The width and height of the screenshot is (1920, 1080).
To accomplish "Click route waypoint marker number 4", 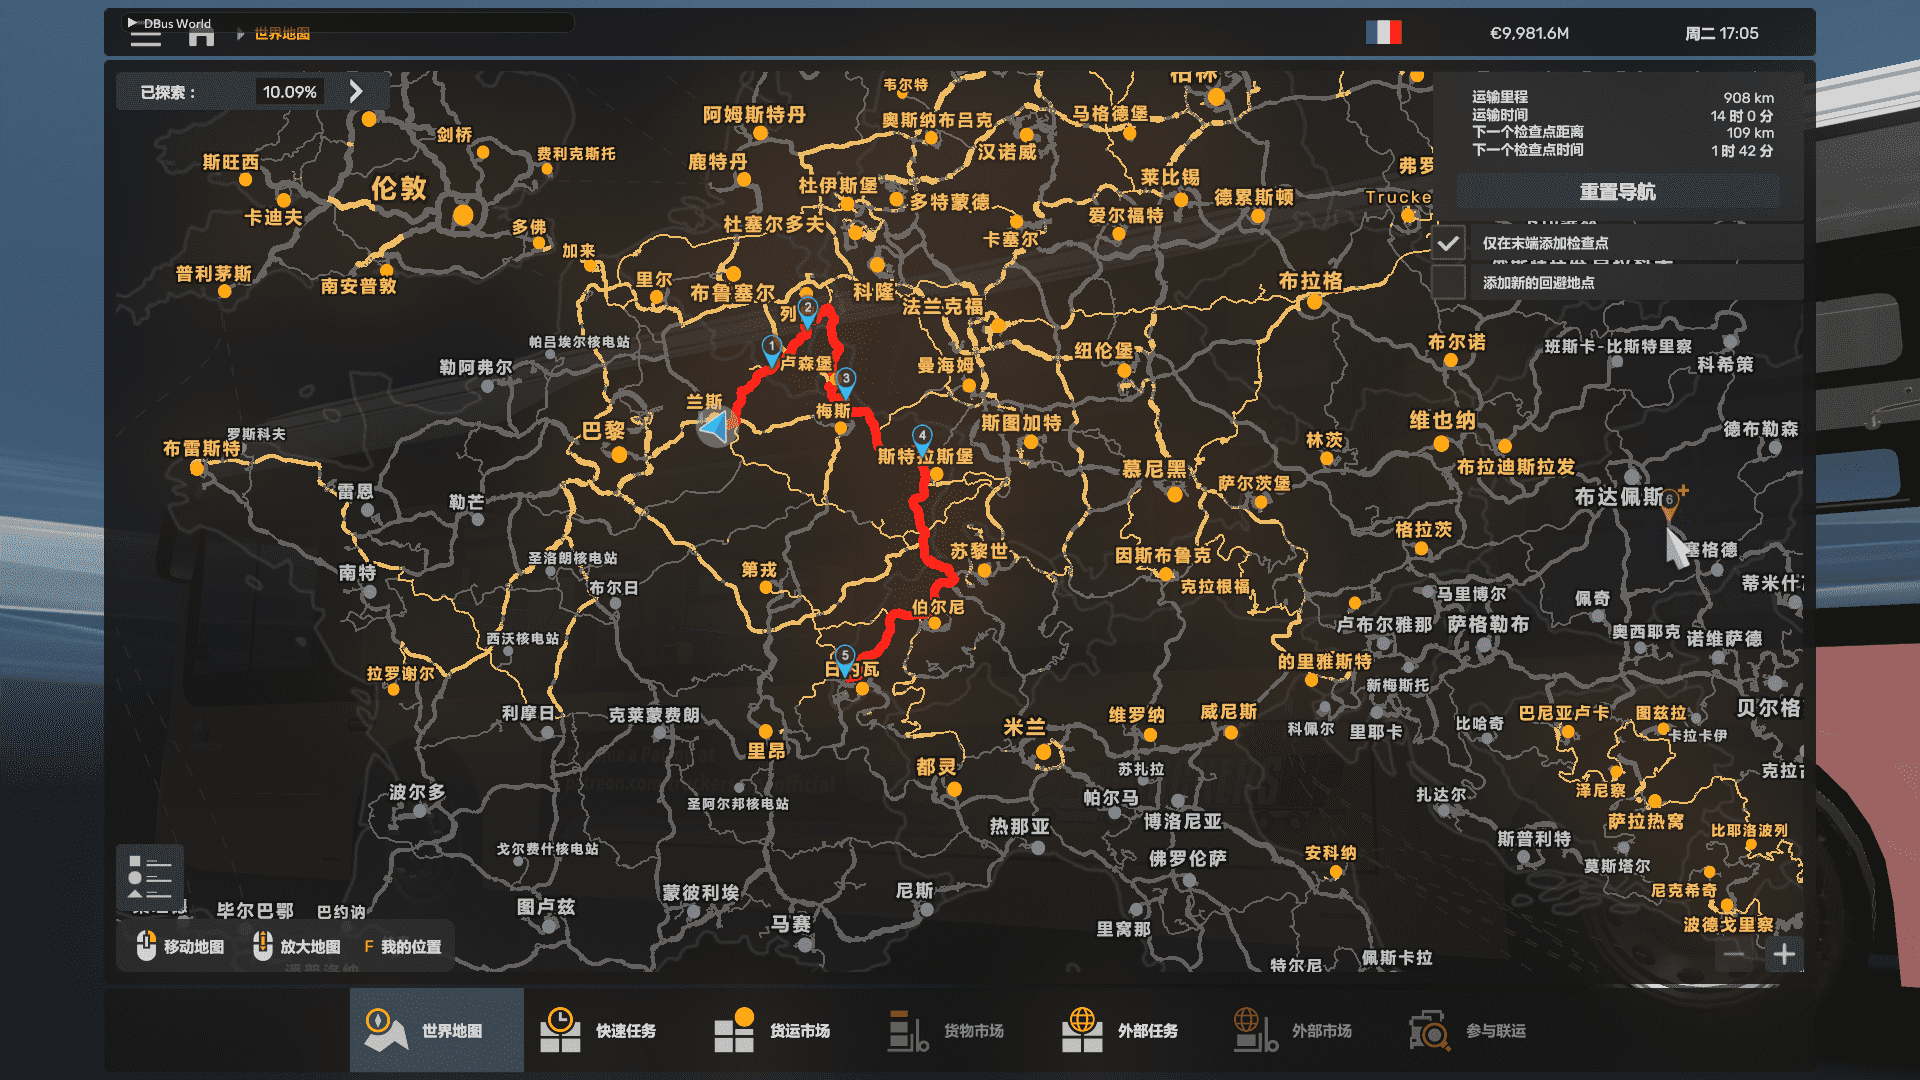I will pos(922,437).
